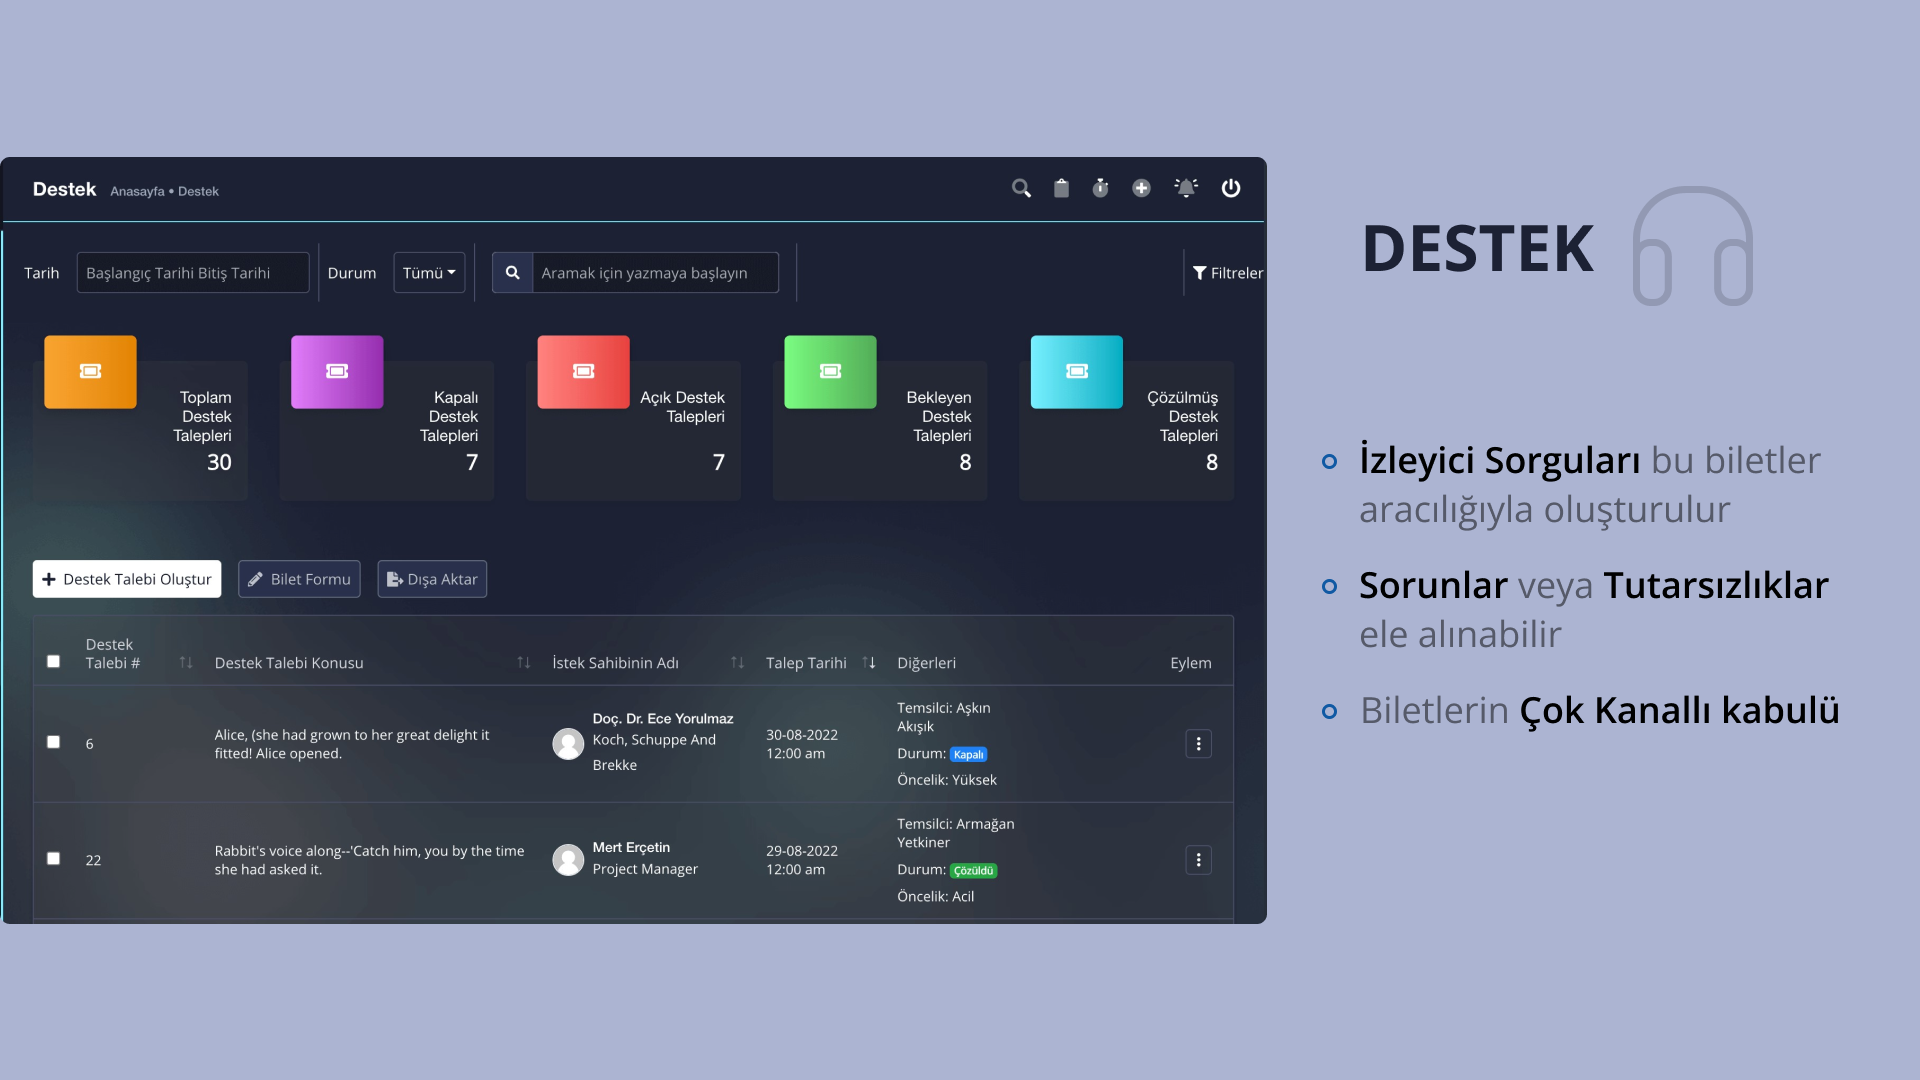Click the Anasayfa breadcrumb link

tap(137, 191)
